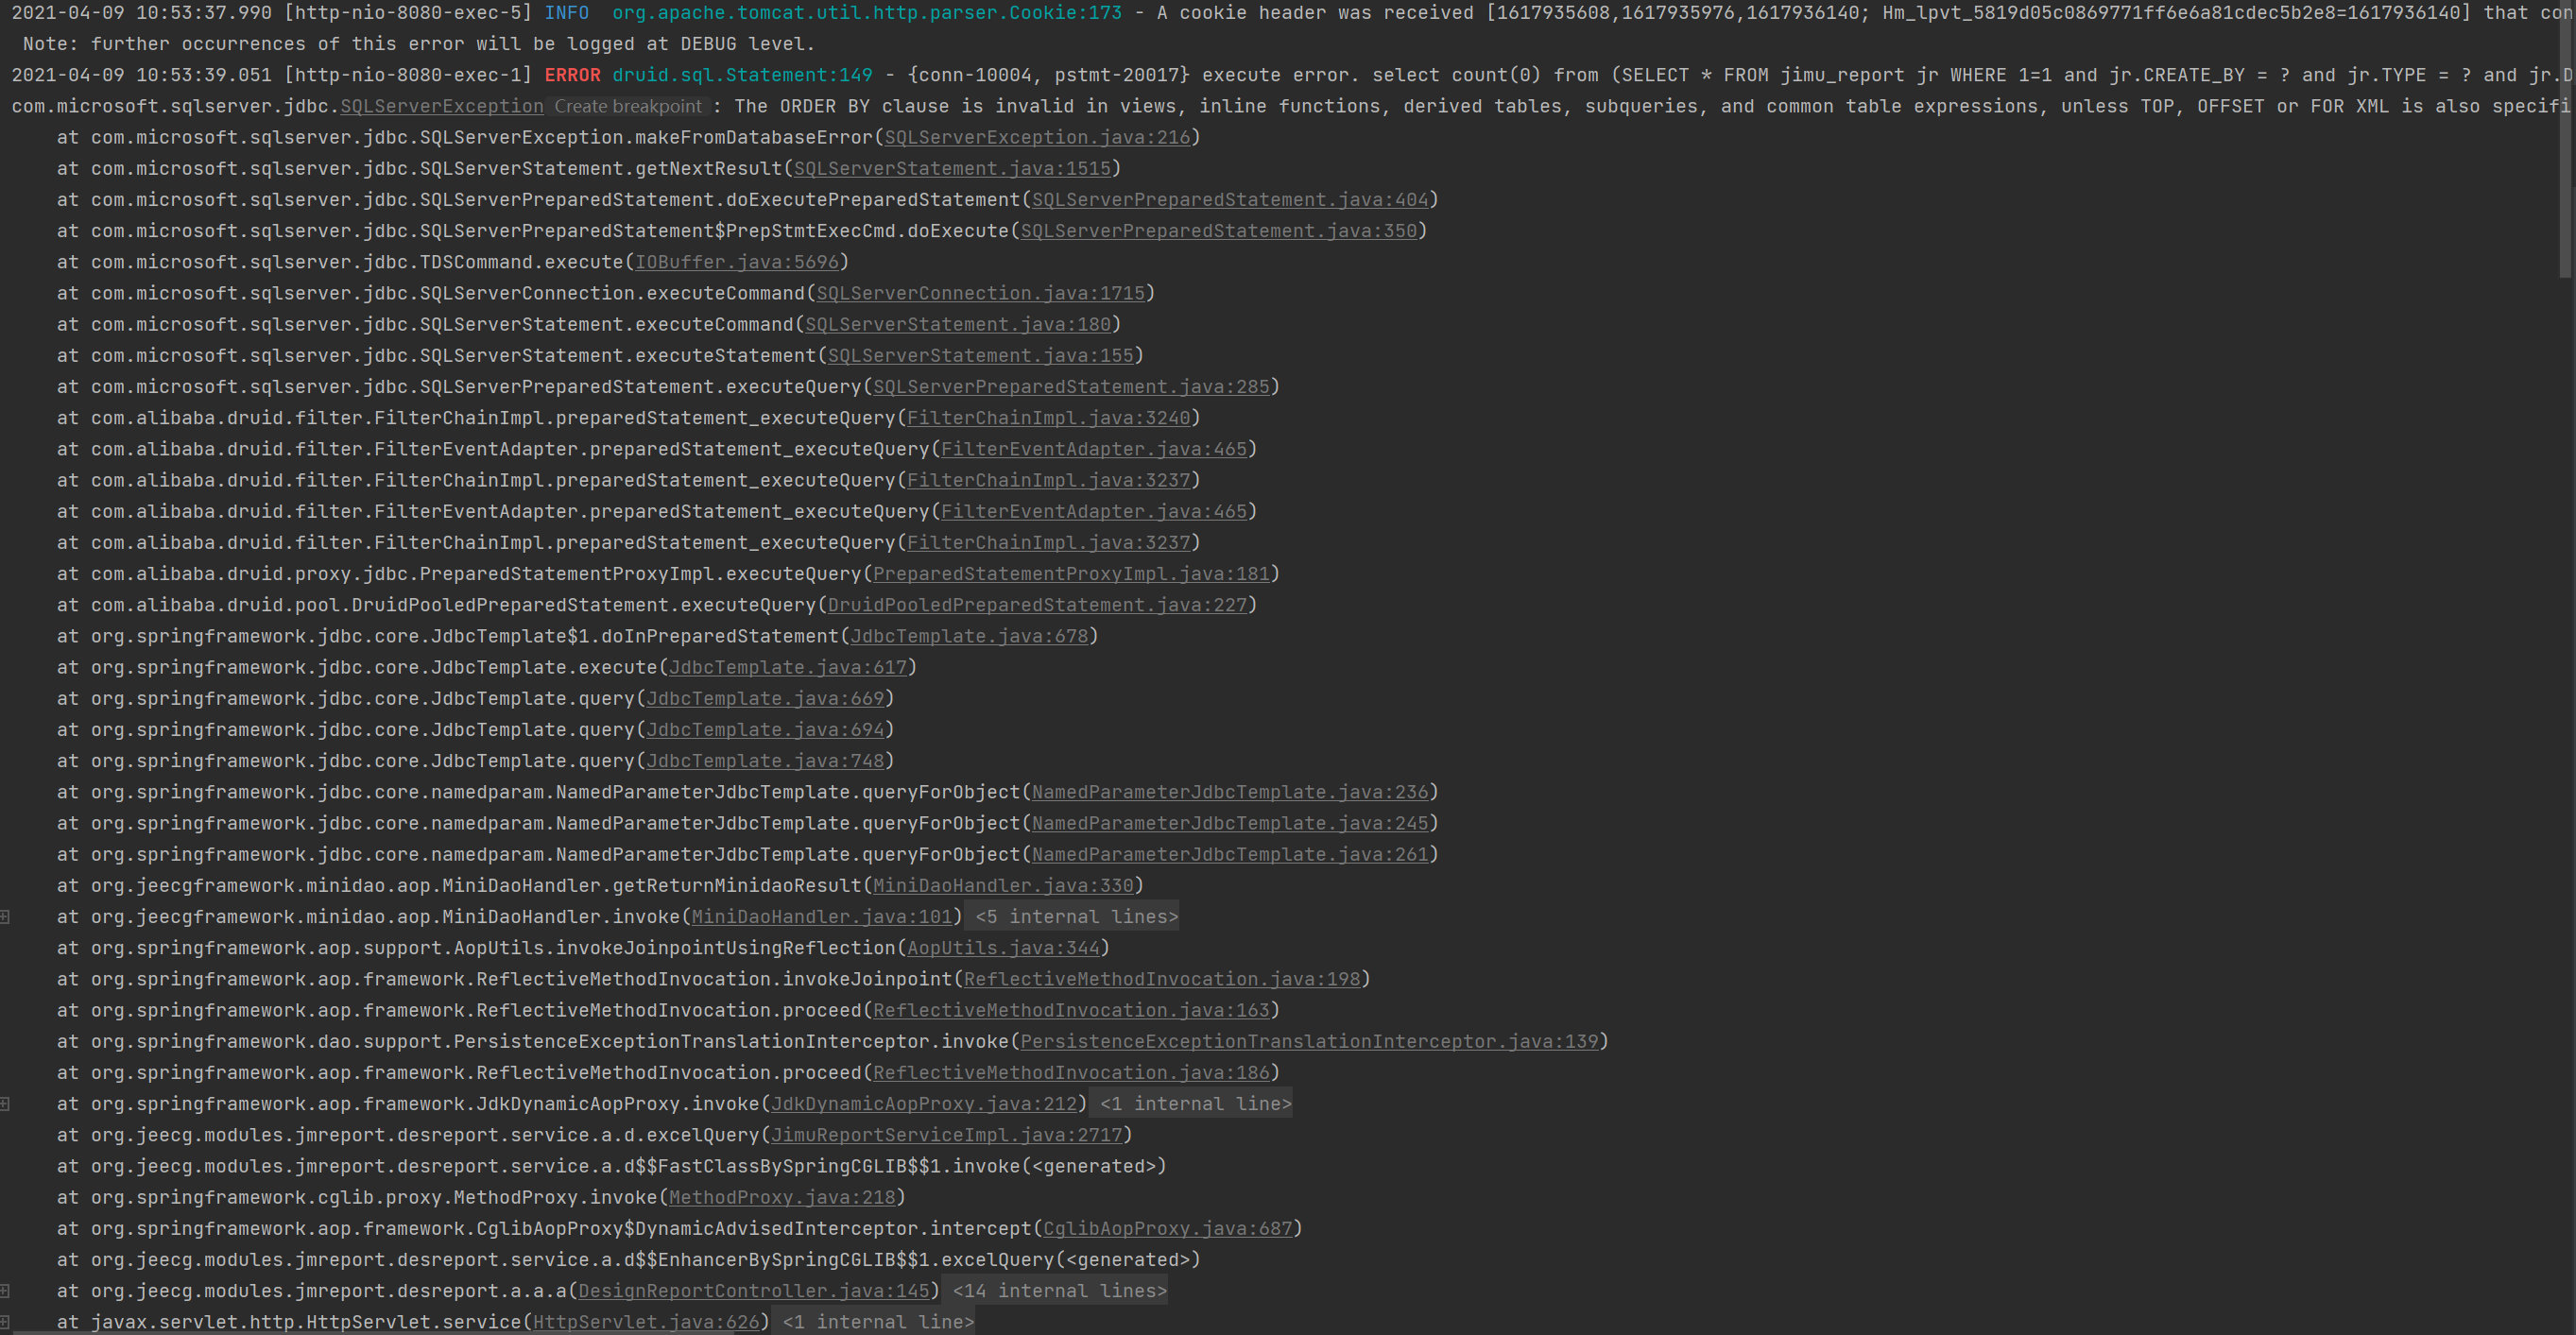Open SQLServerPreparedStatement.java:404 link
Screen dimensions: 2576x1335
click(x=1230, y=199)
